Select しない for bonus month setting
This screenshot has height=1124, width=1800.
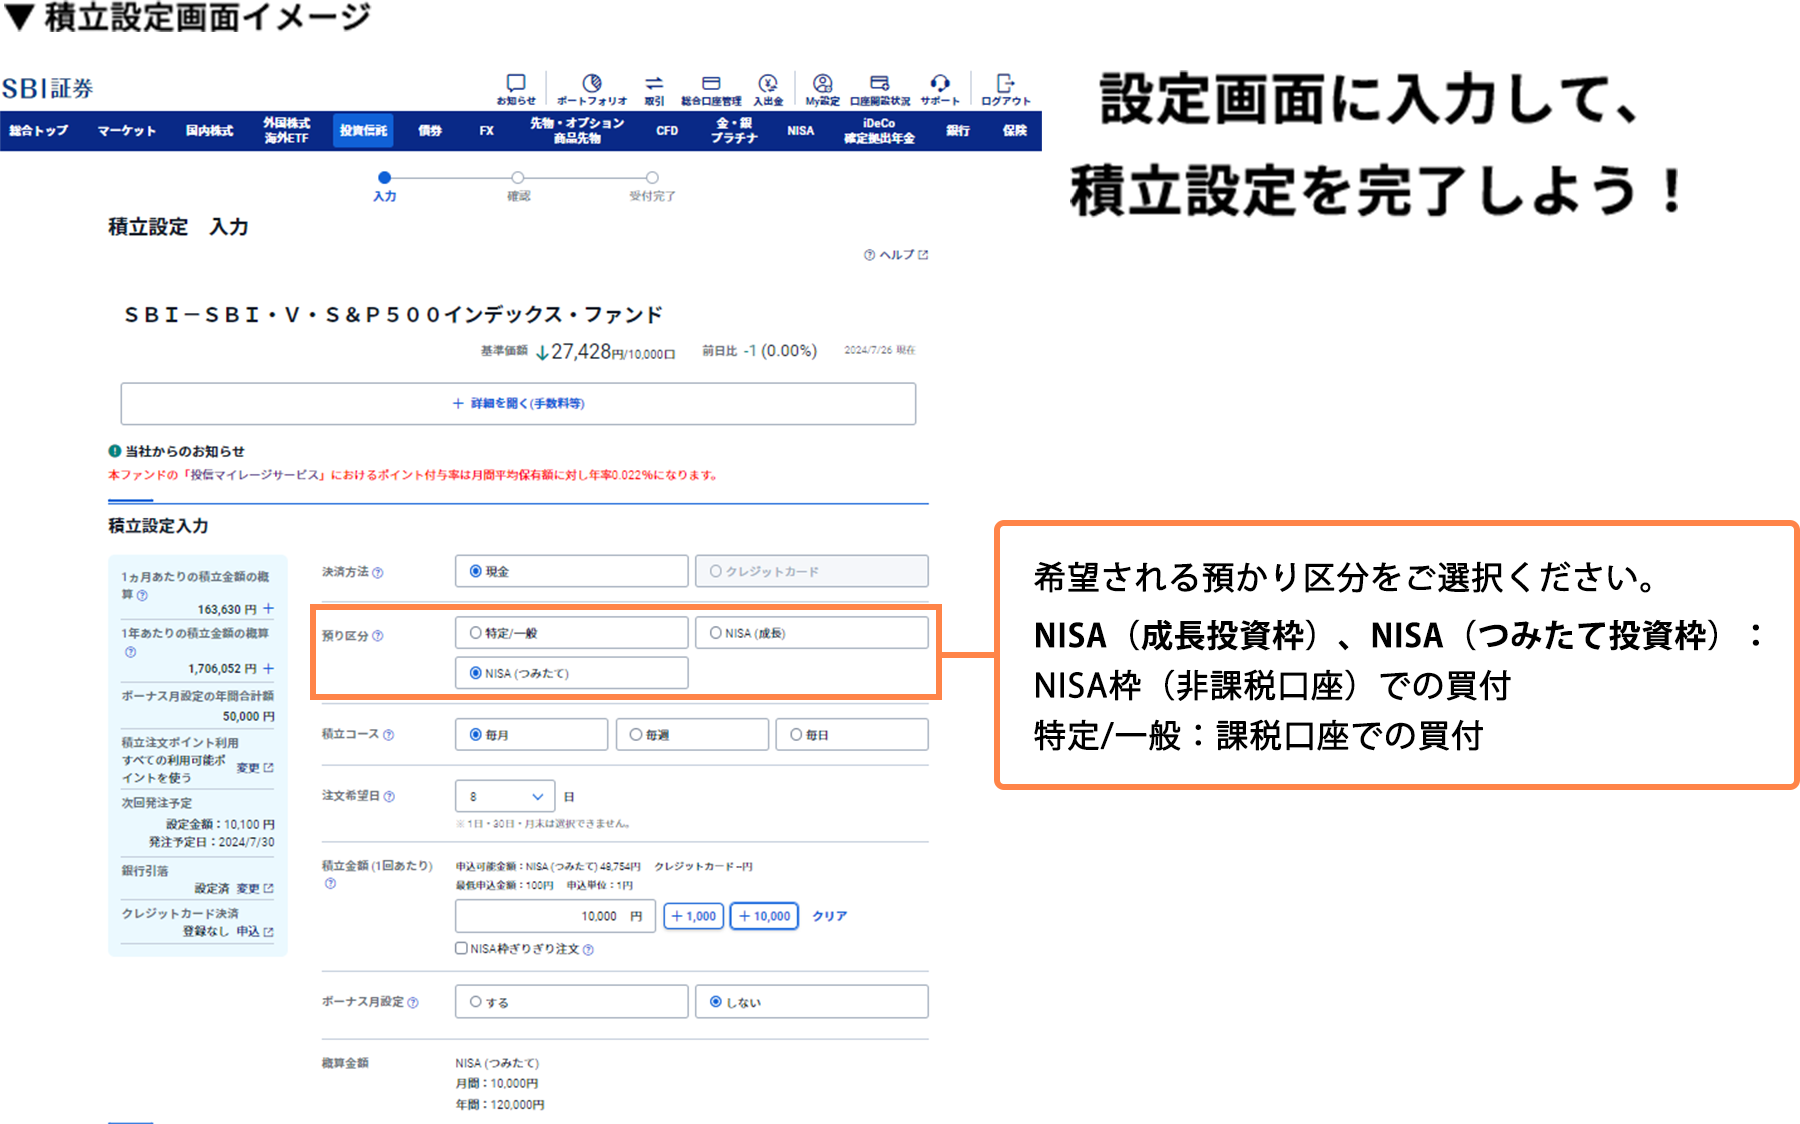click(x=811, y=1001)
